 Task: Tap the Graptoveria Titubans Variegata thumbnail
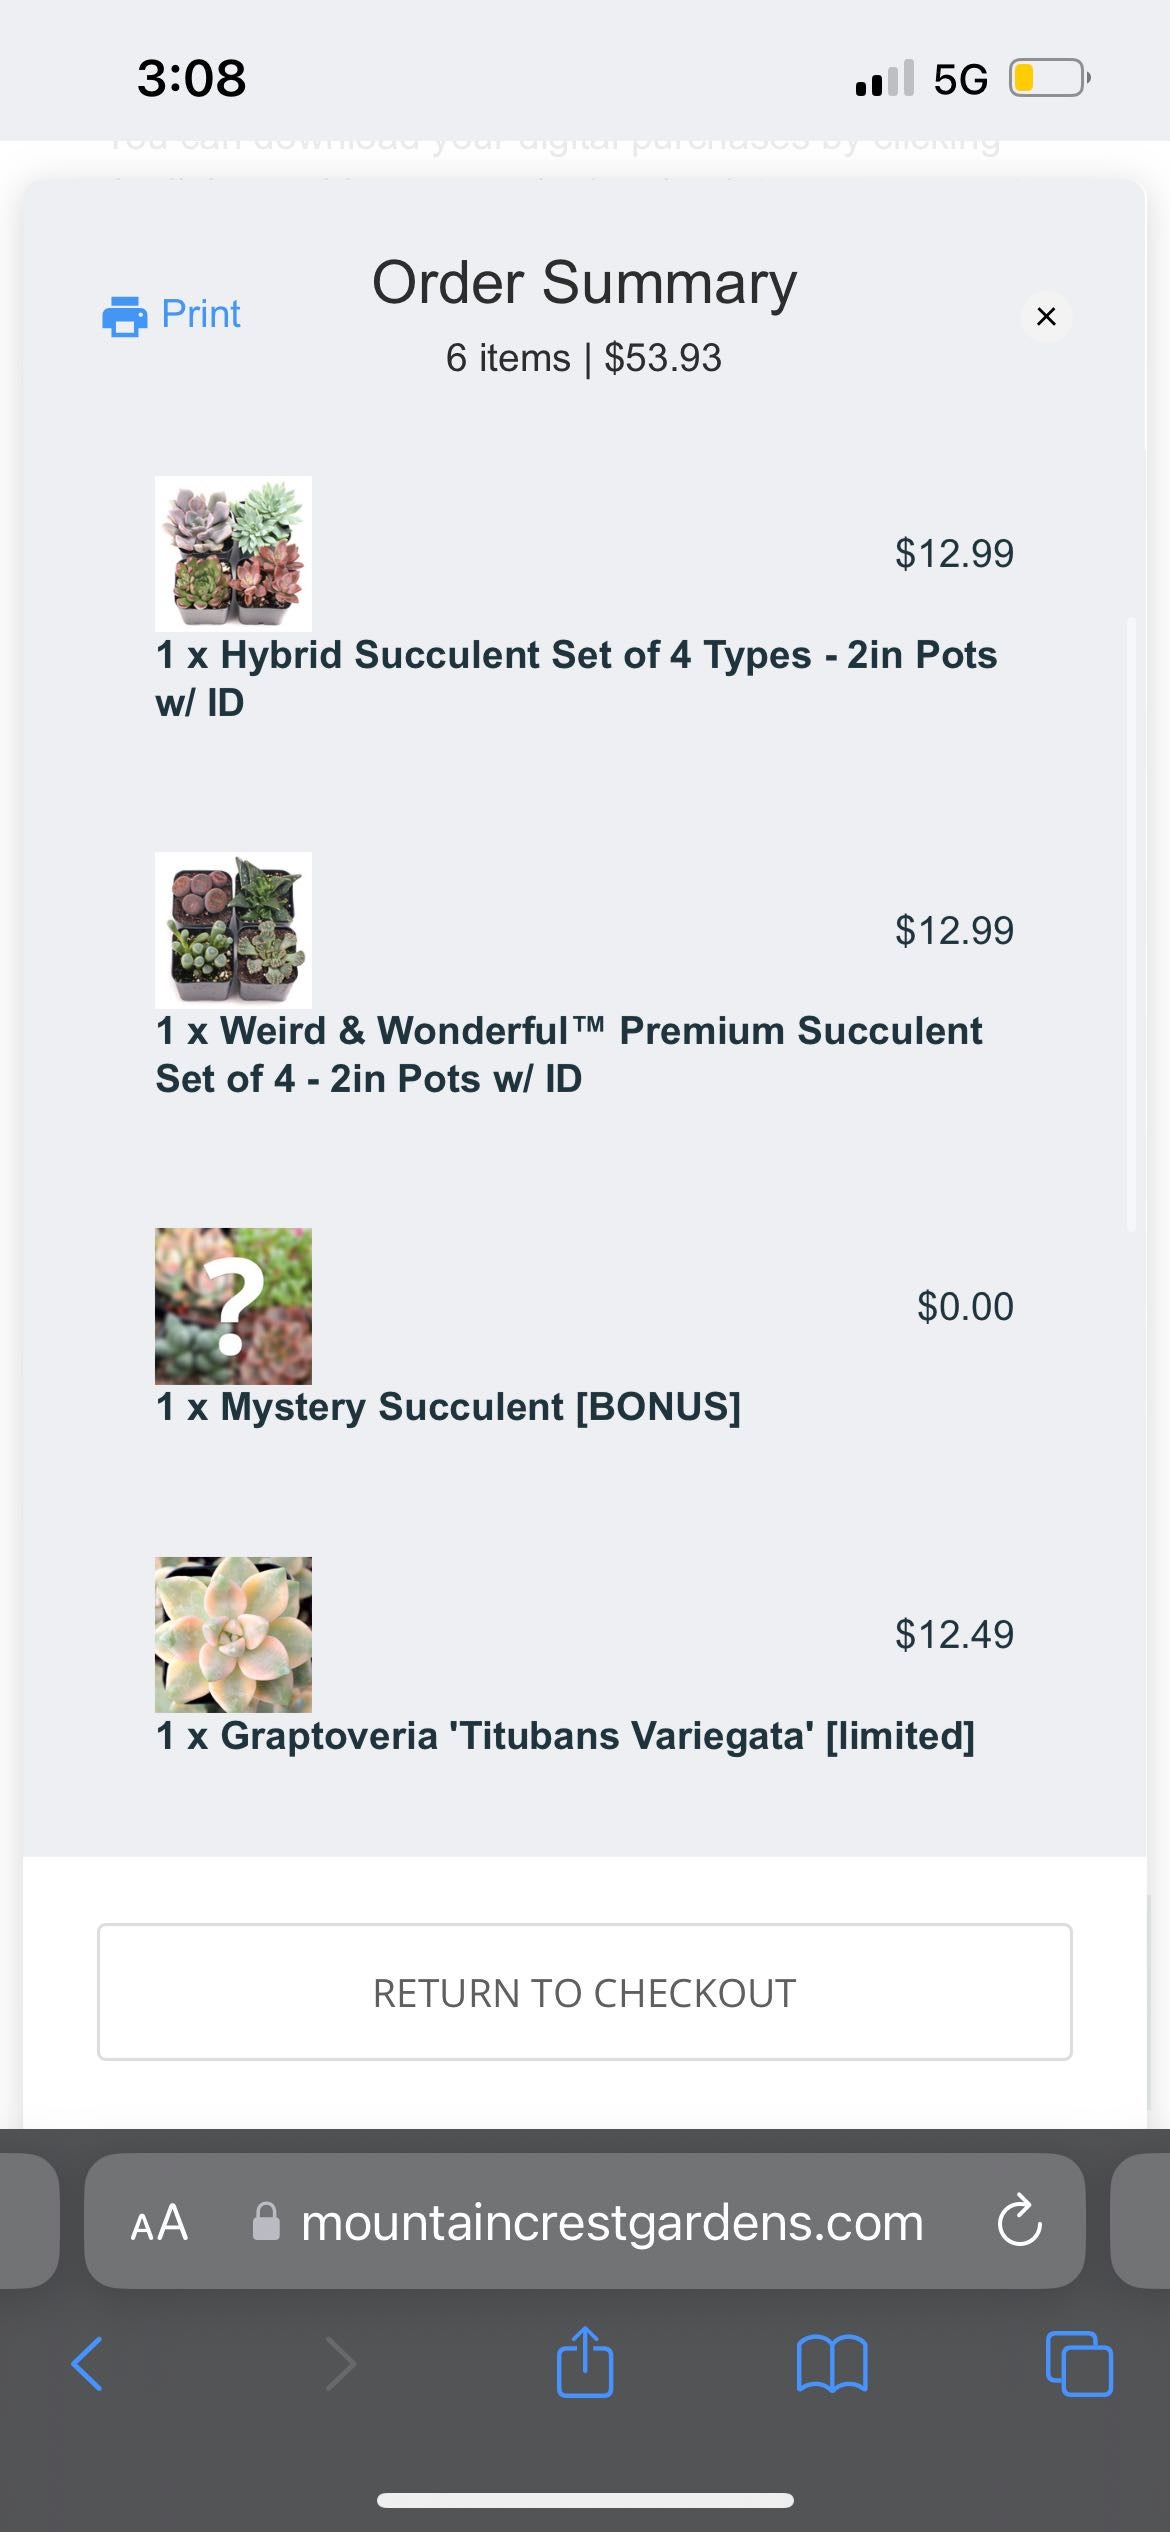pyautogui.click(x=233, y=1634)
